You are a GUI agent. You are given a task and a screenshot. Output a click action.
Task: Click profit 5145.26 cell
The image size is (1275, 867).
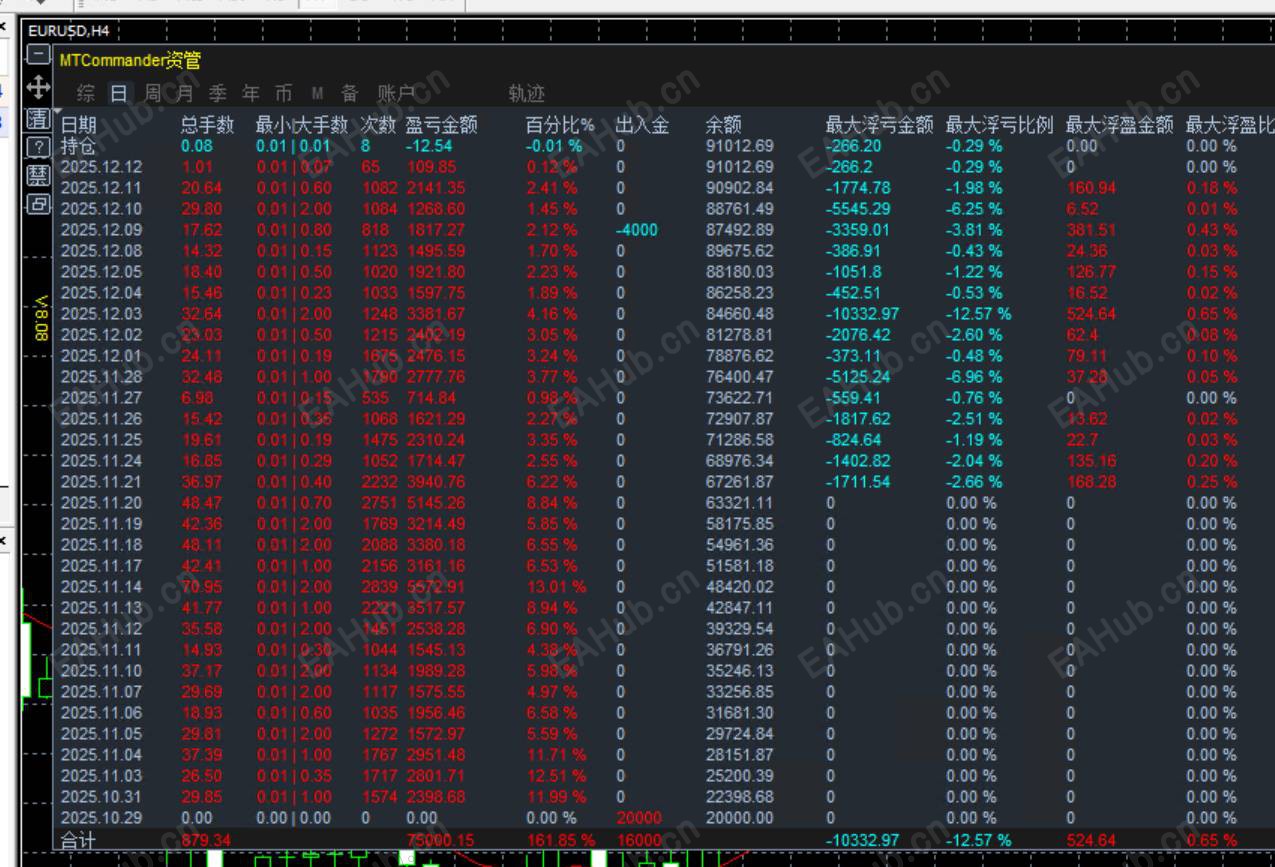436,503
